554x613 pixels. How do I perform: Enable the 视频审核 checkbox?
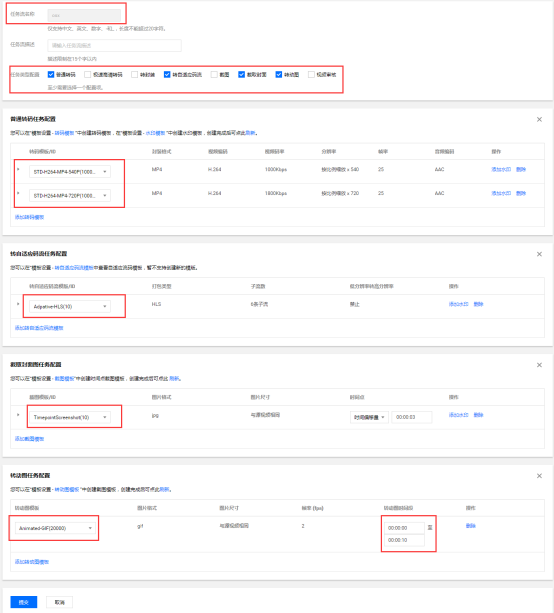tap(311, 74)
